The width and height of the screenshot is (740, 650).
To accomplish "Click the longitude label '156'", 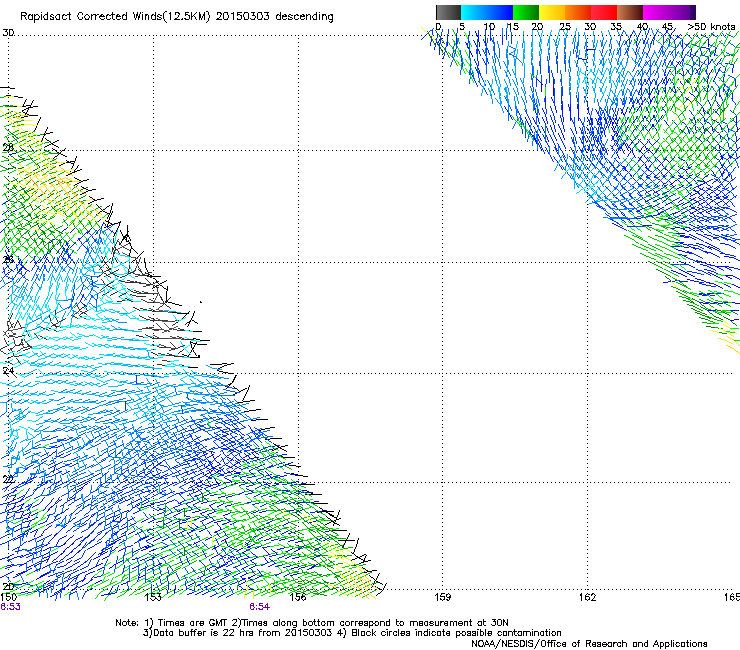I will click(x=298, y=597).
